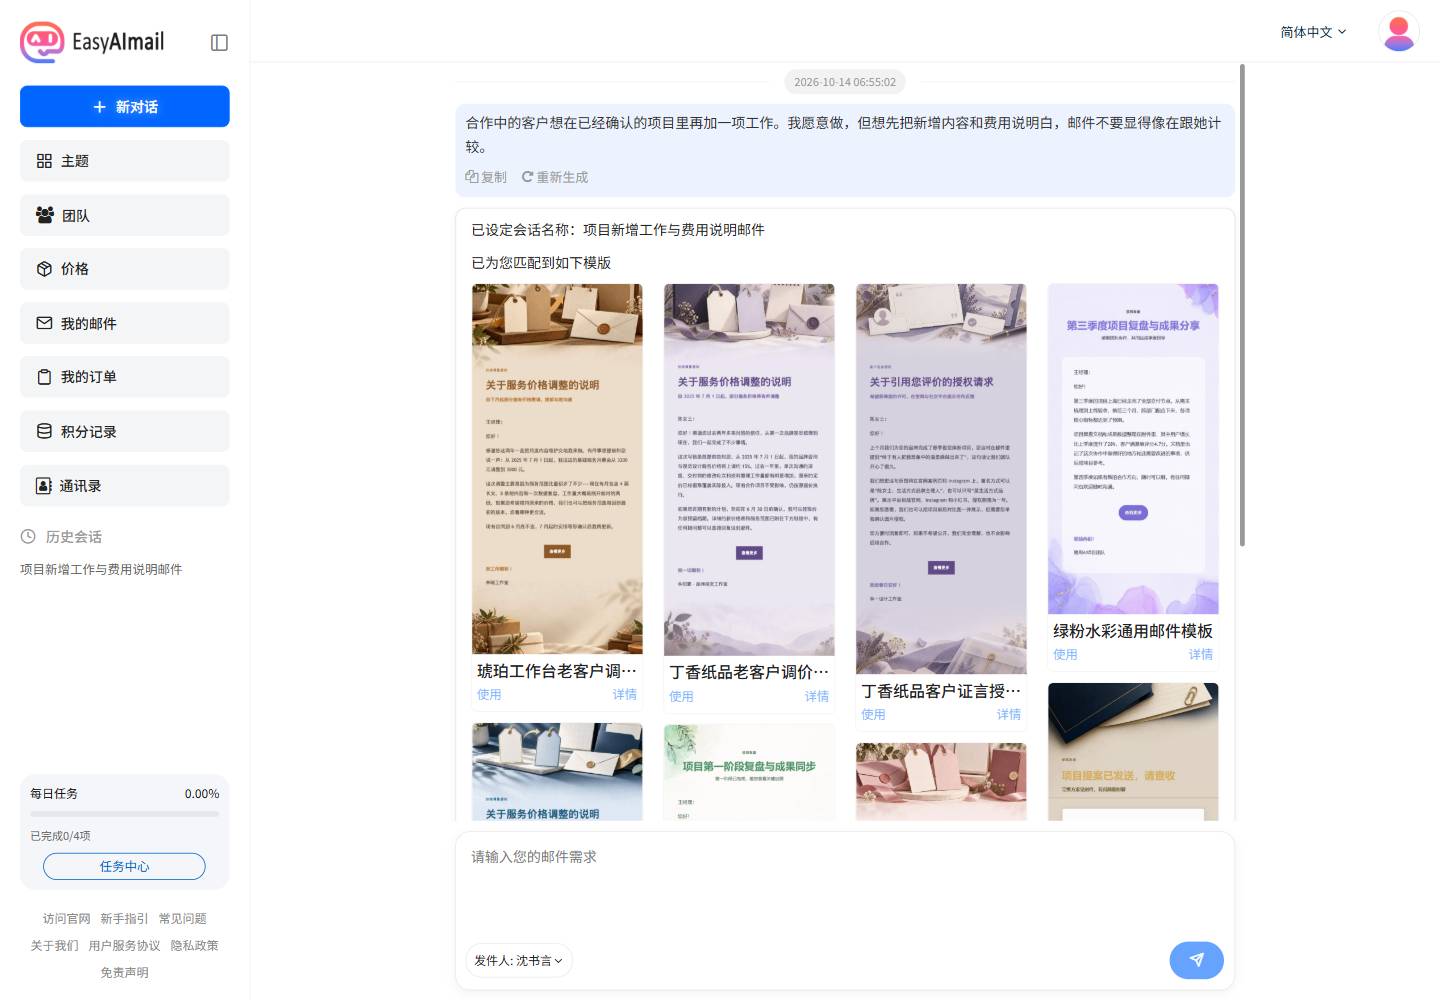Open the 常见问题 FAQ link

point(182,918)
